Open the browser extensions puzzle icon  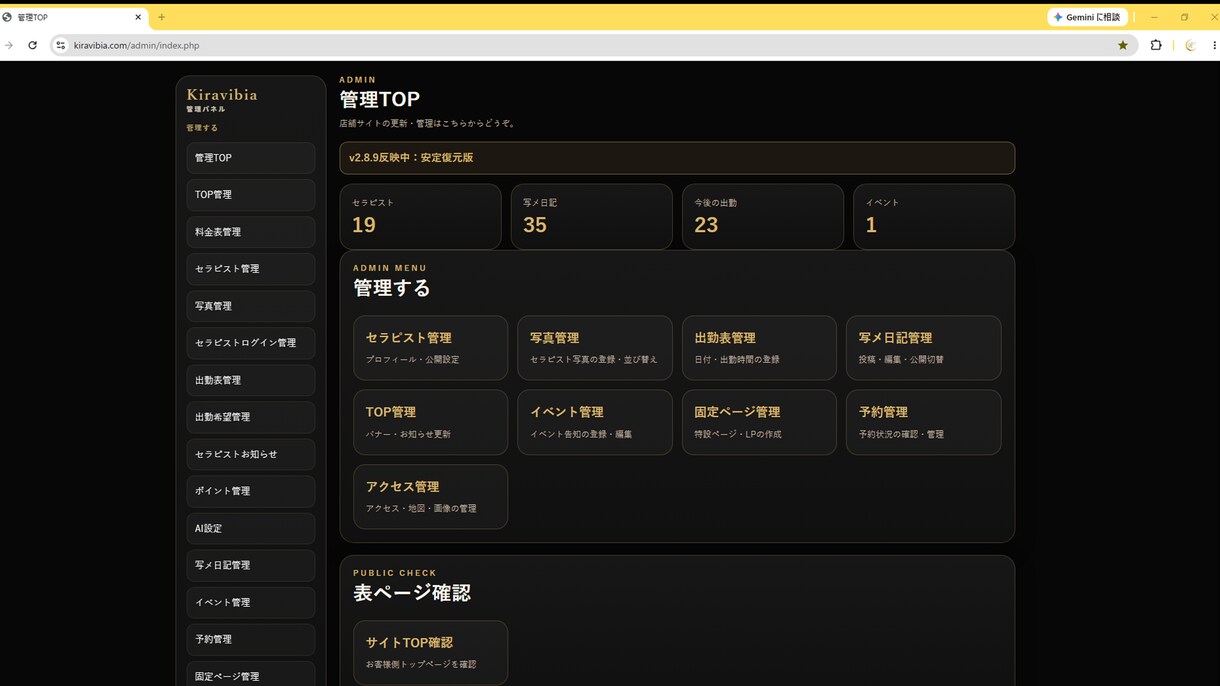point(1156,45)
